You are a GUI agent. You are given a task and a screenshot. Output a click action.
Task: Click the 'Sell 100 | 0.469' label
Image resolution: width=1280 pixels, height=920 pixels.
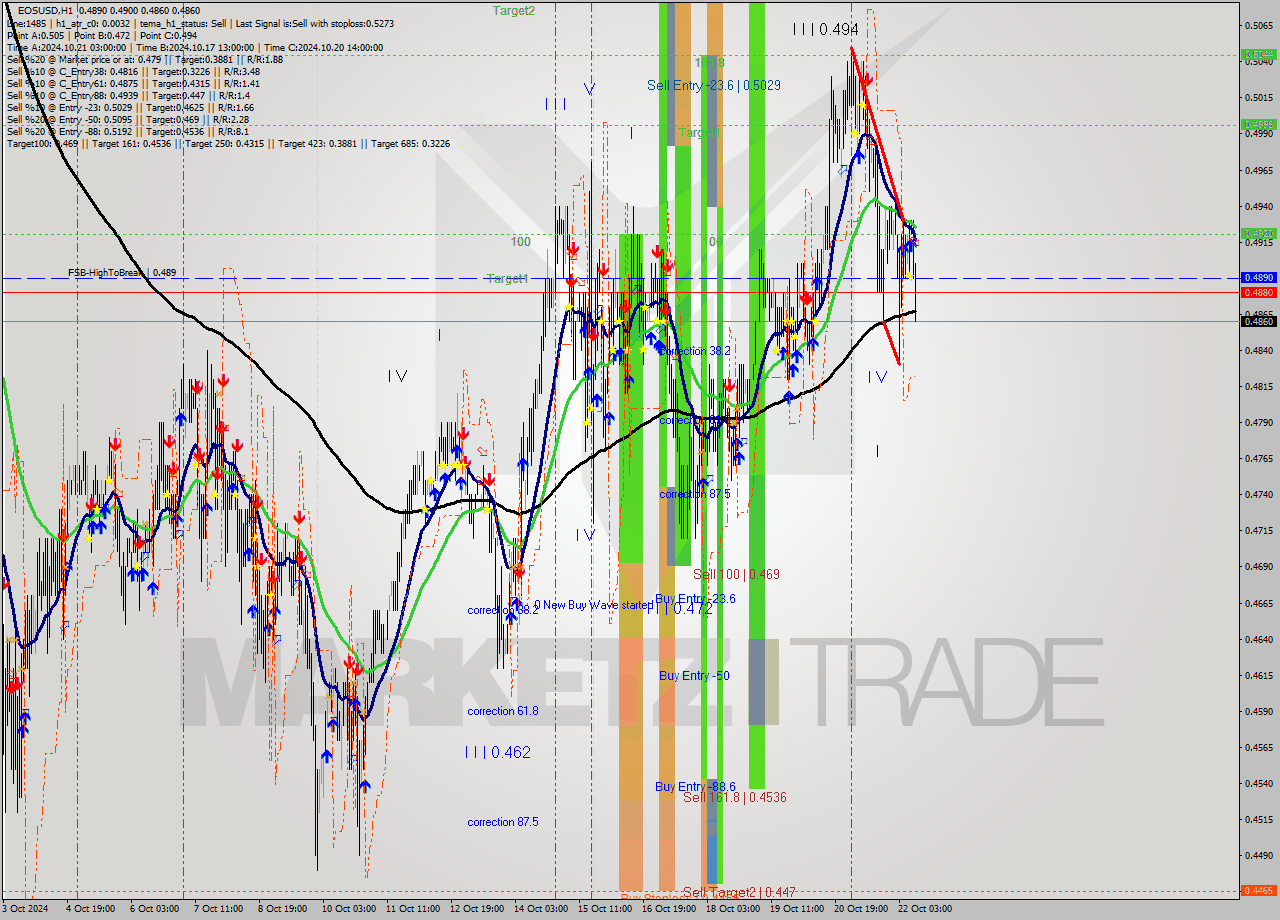coord(736,574)
